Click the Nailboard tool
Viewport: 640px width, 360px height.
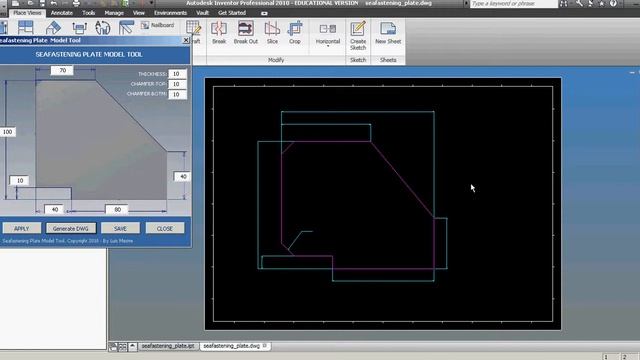(158, 25)
